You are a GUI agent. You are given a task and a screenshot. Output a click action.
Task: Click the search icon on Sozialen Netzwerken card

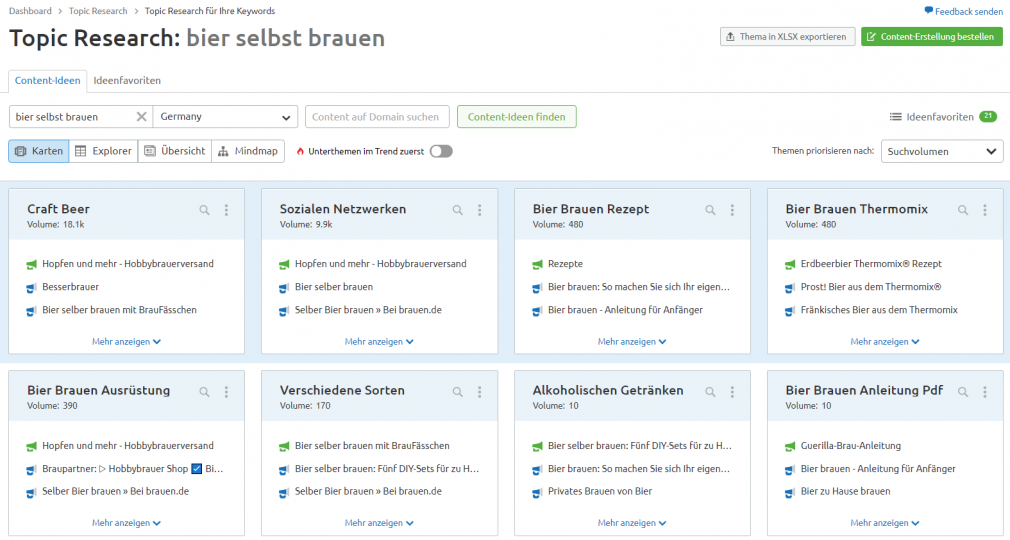tap(457, 210)
